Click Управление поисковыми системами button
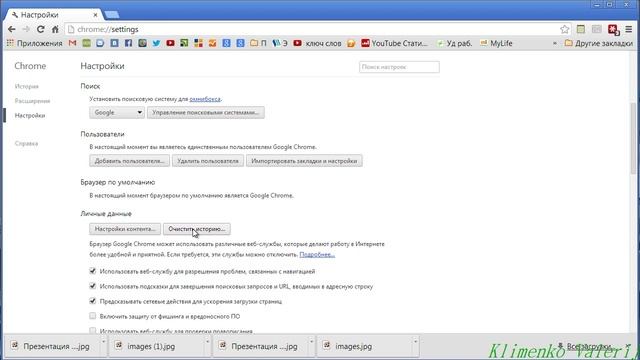 point(206,112)
